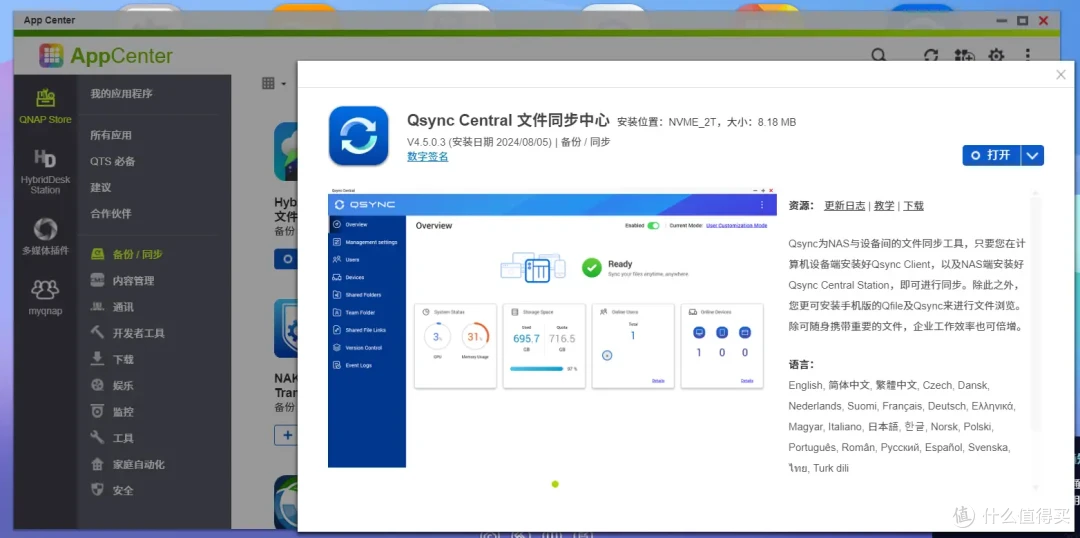Select 合作伙伴 category
Screen dimensions: 1080x538
[x=110, y=214]
